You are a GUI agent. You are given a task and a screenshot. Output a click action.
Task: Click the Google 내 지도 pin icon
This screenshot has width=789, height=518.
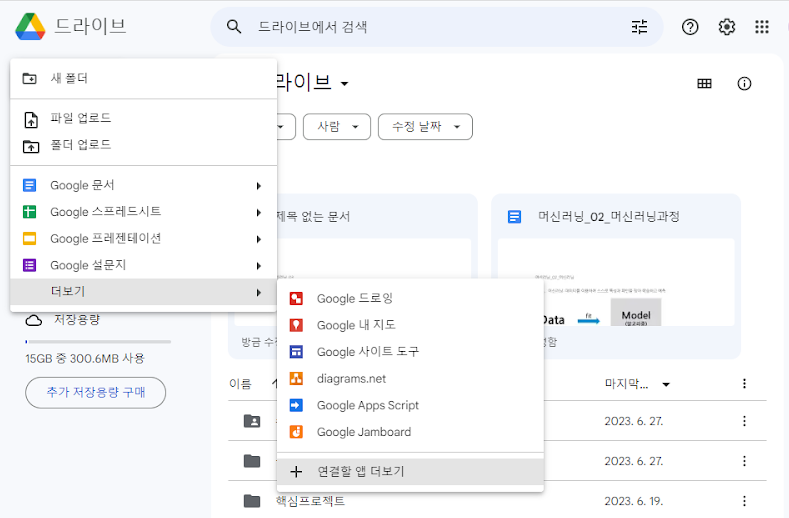click(296, 325)
